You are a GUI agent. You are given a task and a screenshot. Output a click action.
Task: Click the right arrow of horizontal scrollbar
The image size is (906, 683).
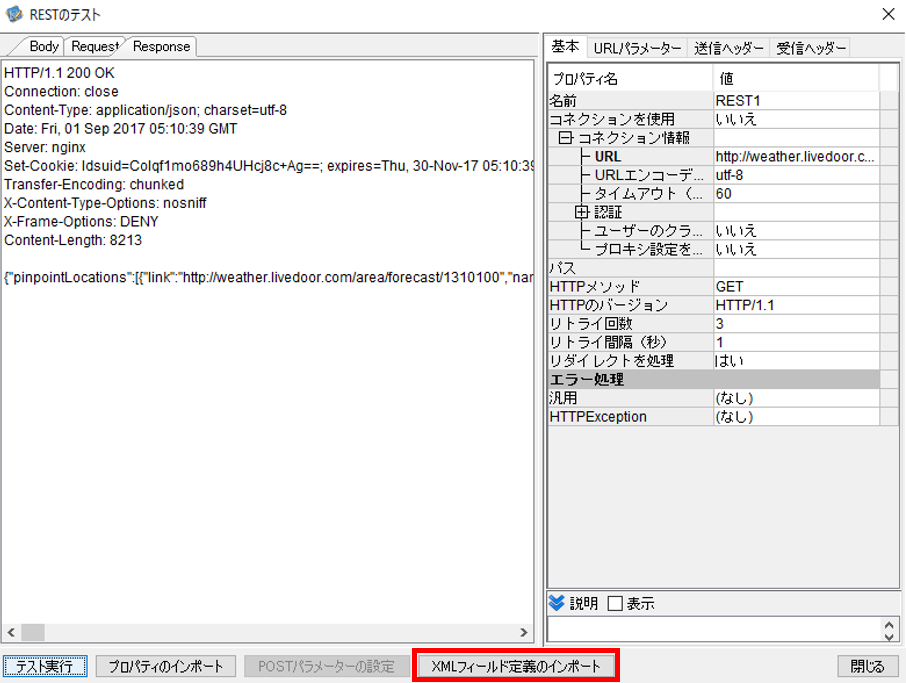[523, 632]
